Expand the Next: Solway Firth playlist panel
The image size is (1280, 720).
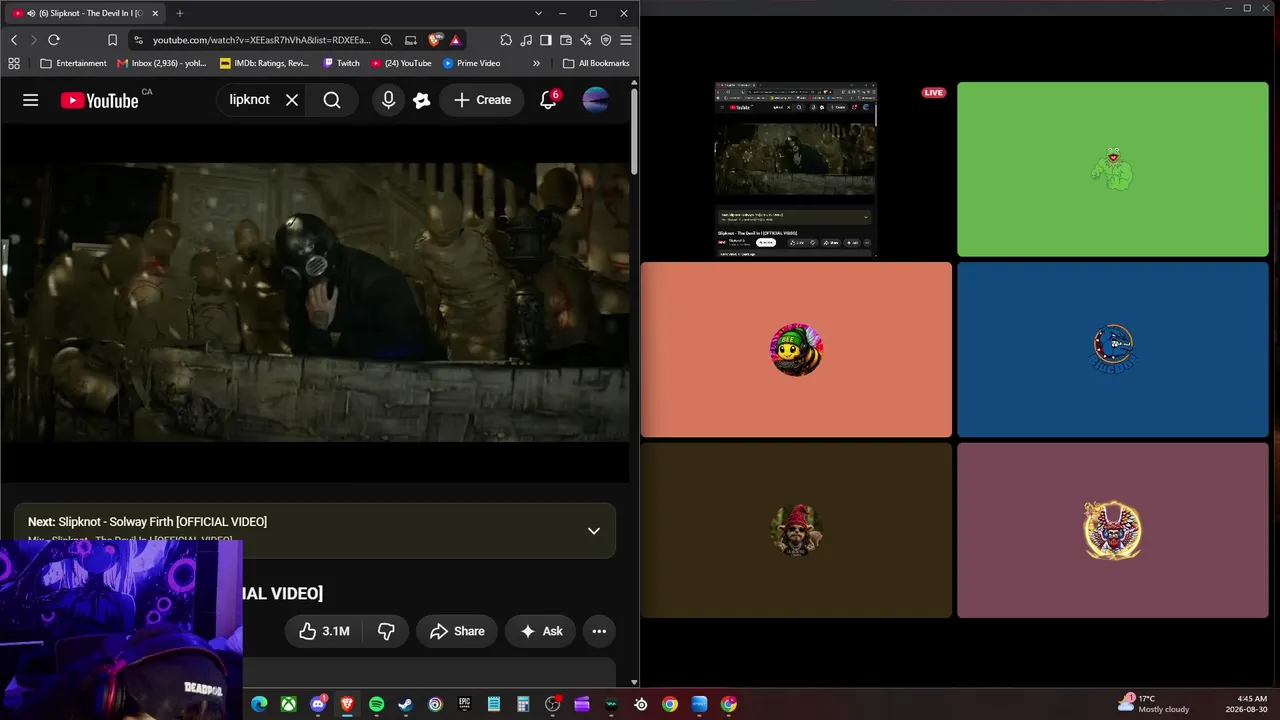(594, 531)
